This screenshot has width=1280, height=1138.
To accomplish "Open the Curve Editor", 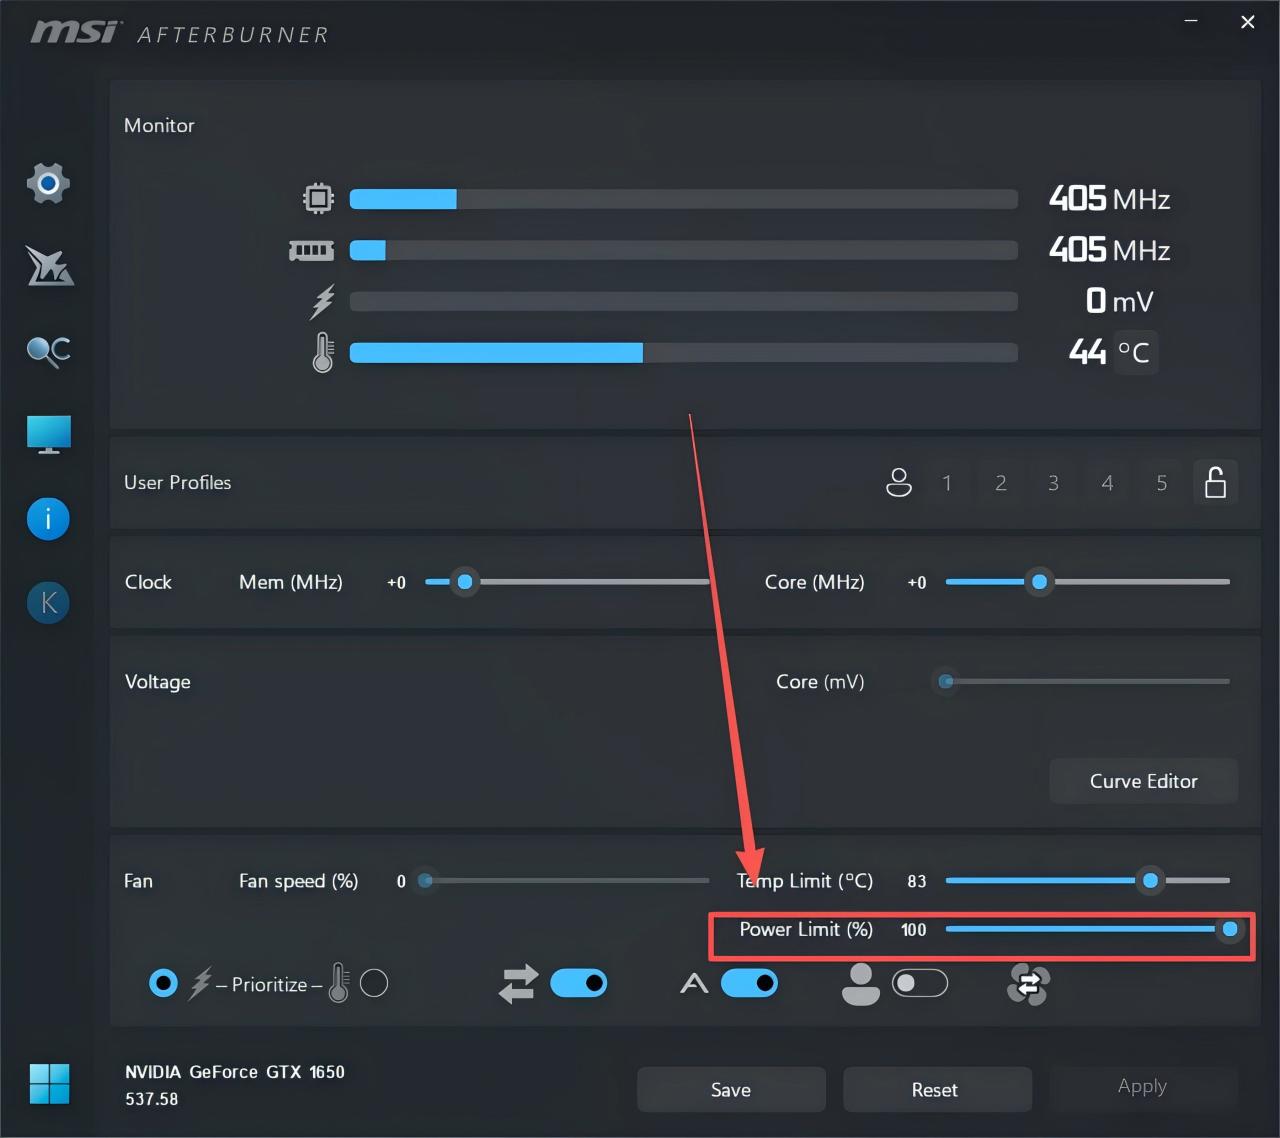I will pos(1143,781).
